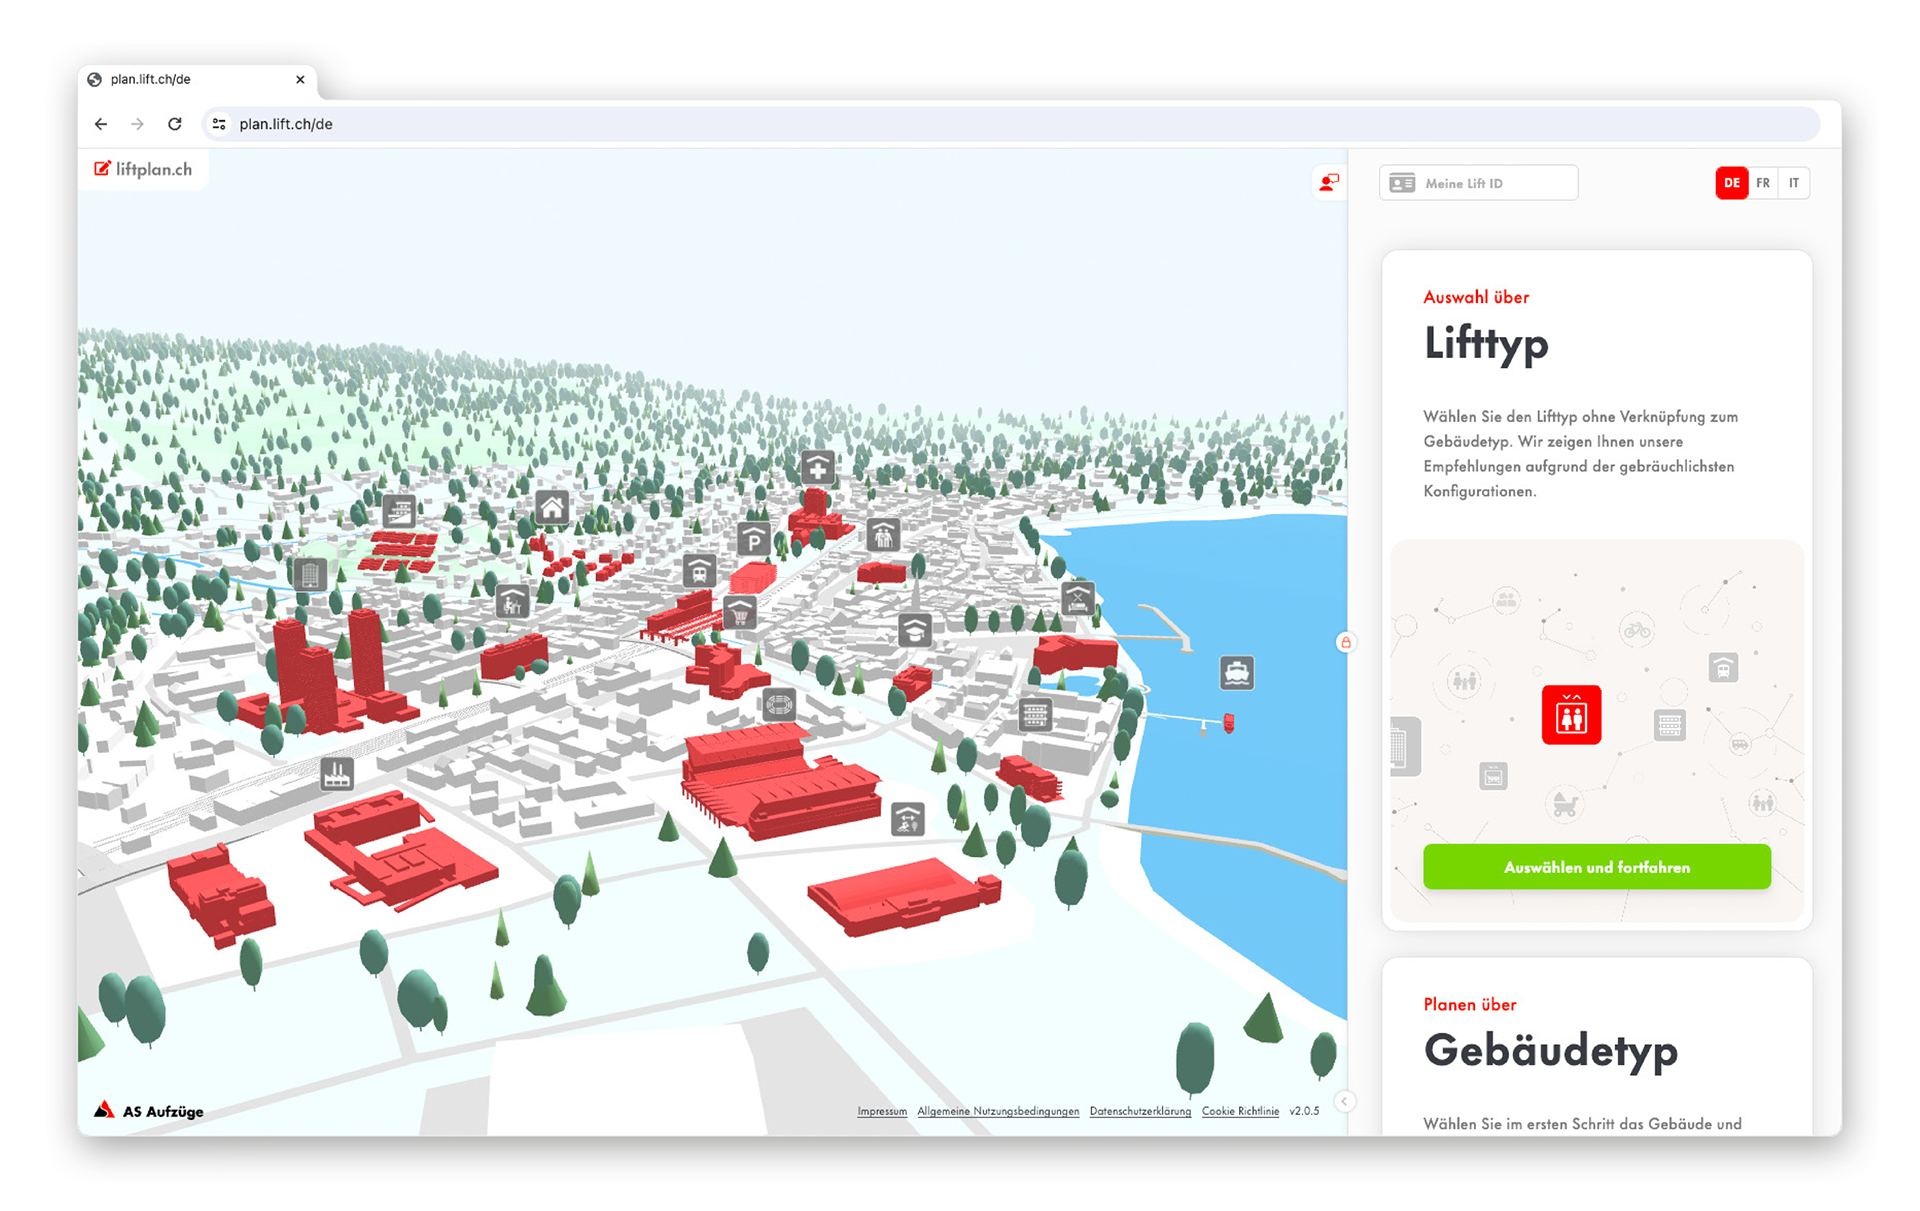Select the school graduation cap marker
This screenshot has height=1211, width=1920.
coord(914,630)
